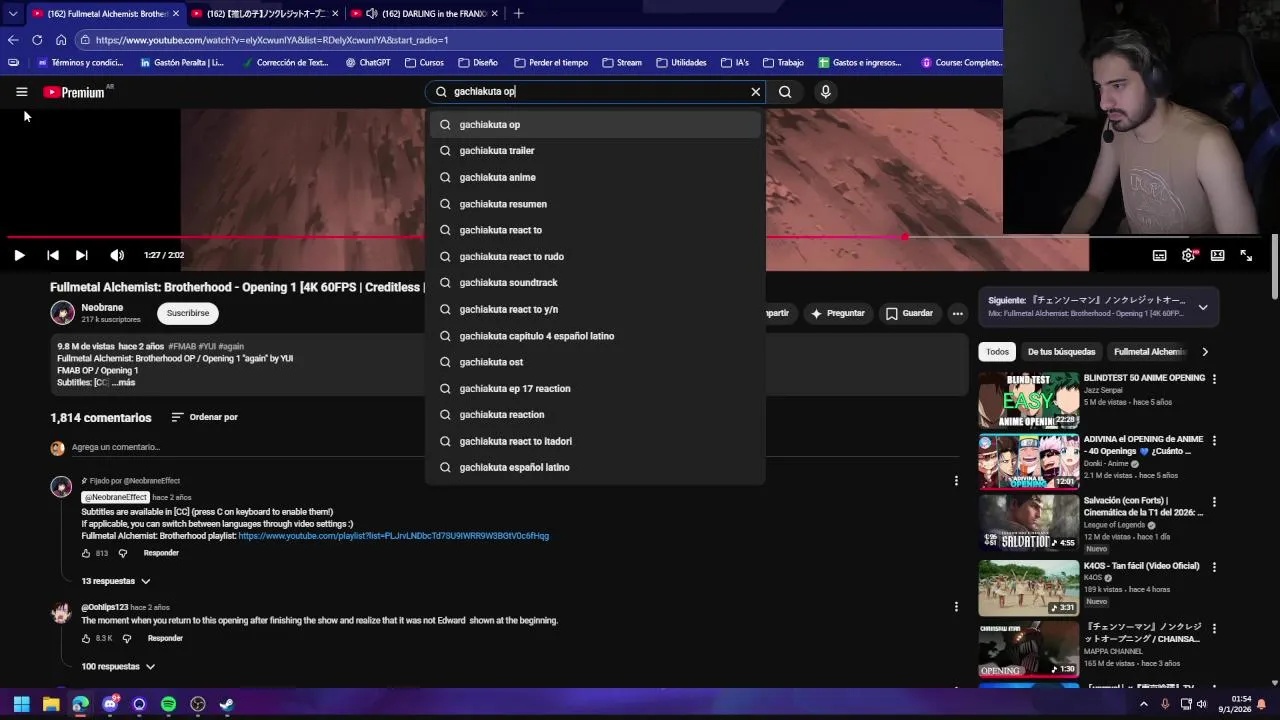
Task: Skip to the next video
Action: (x=82, y=255)
